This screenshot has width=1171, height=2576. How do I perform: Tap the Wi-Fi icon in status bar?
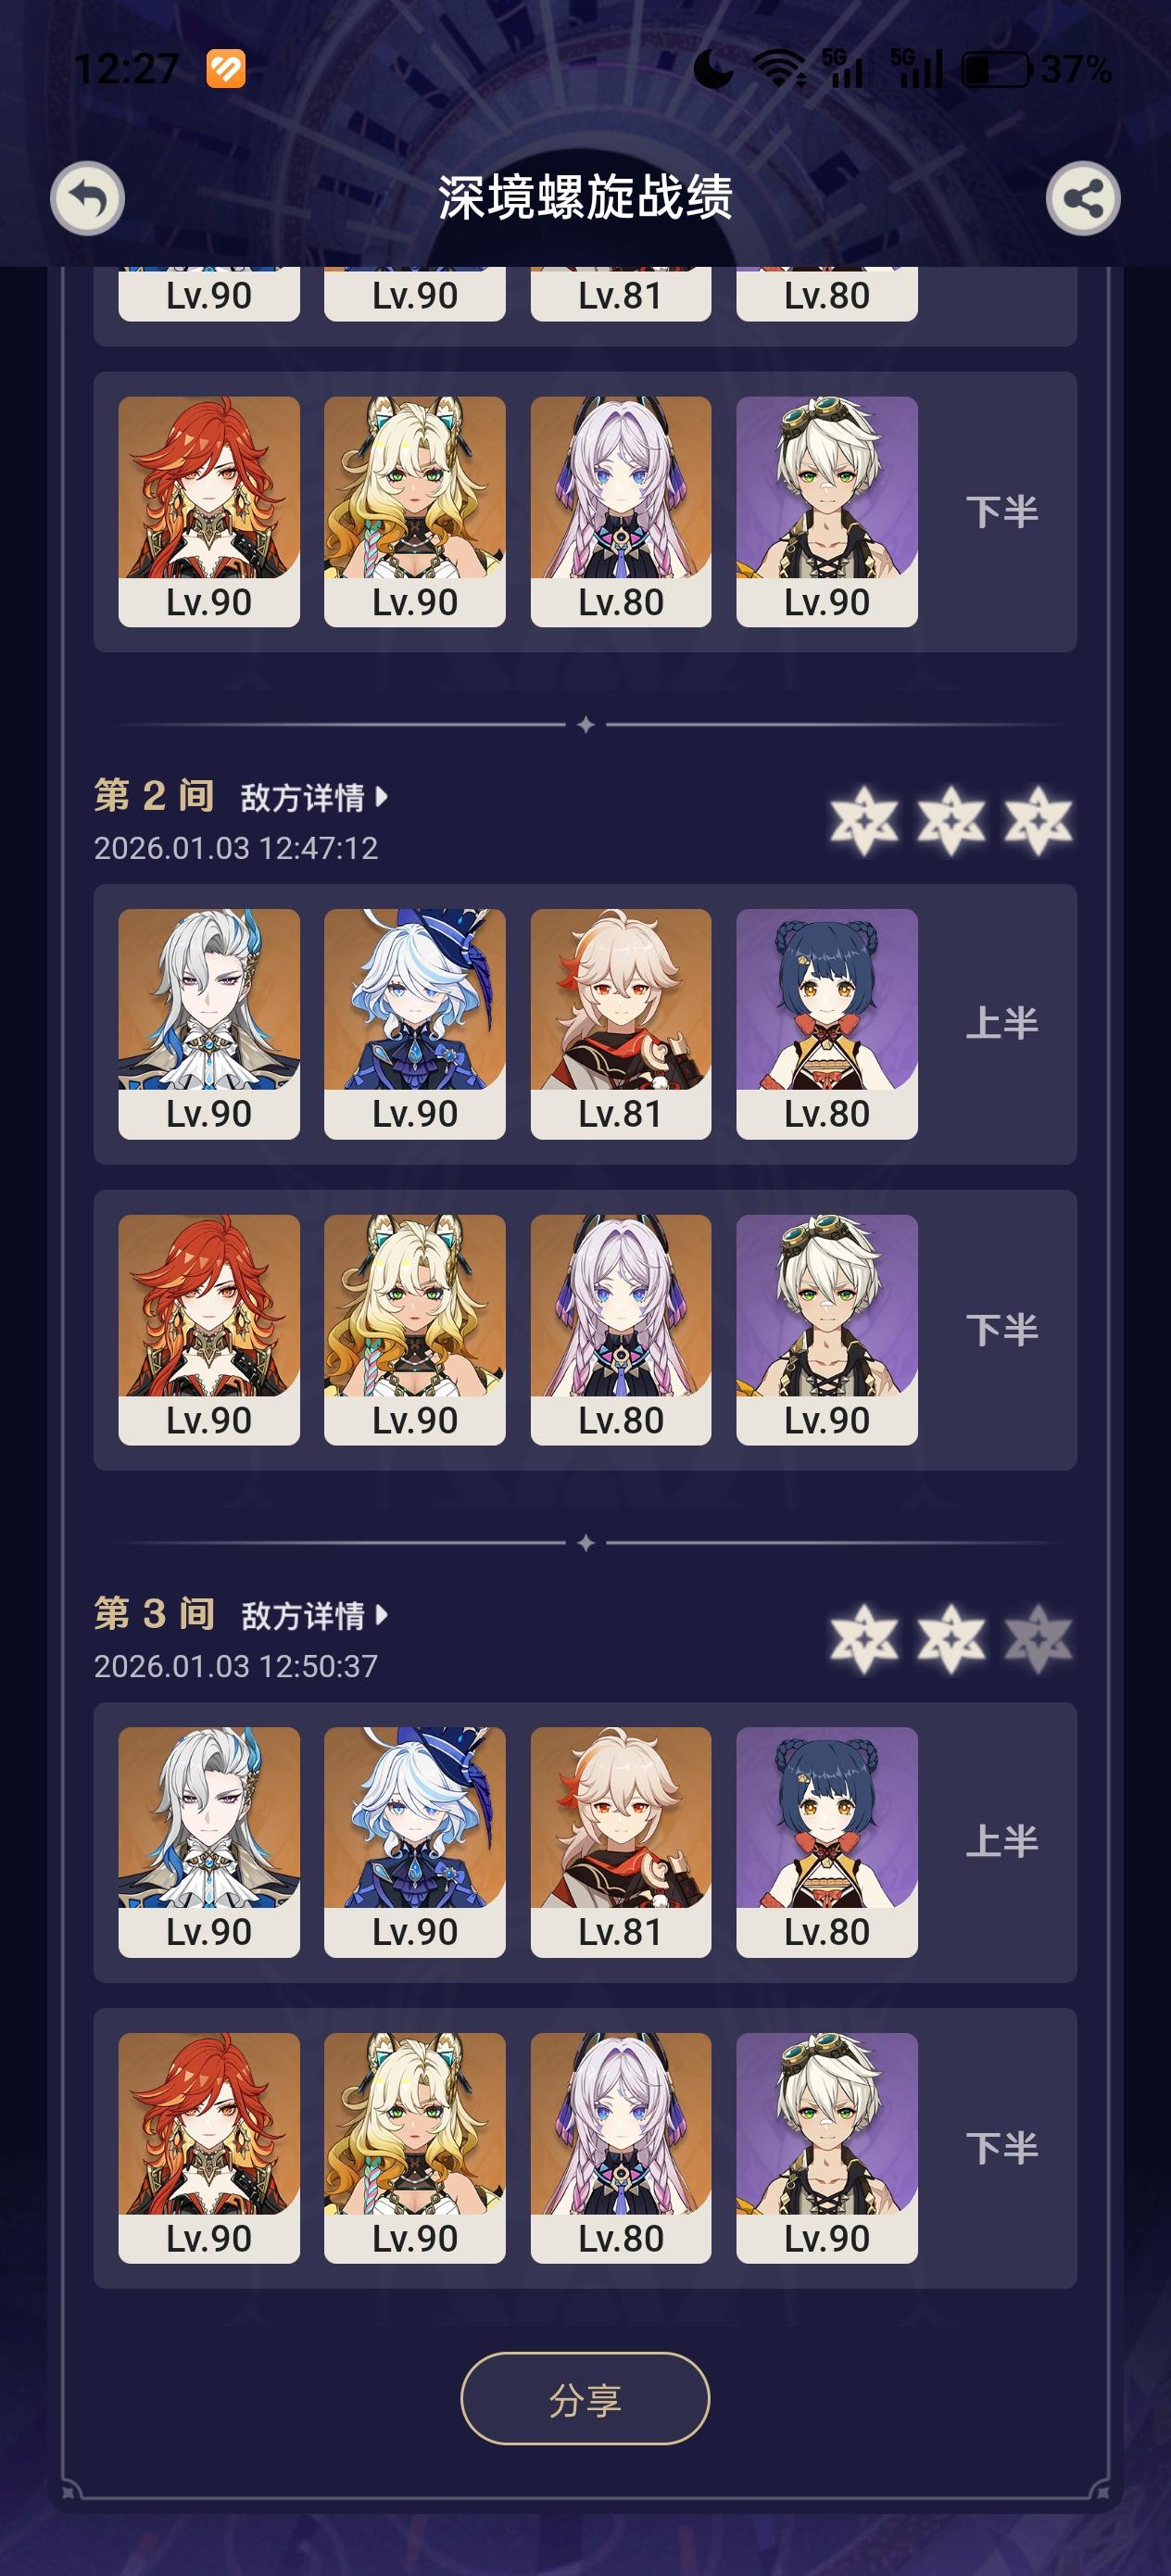point(779,69)
